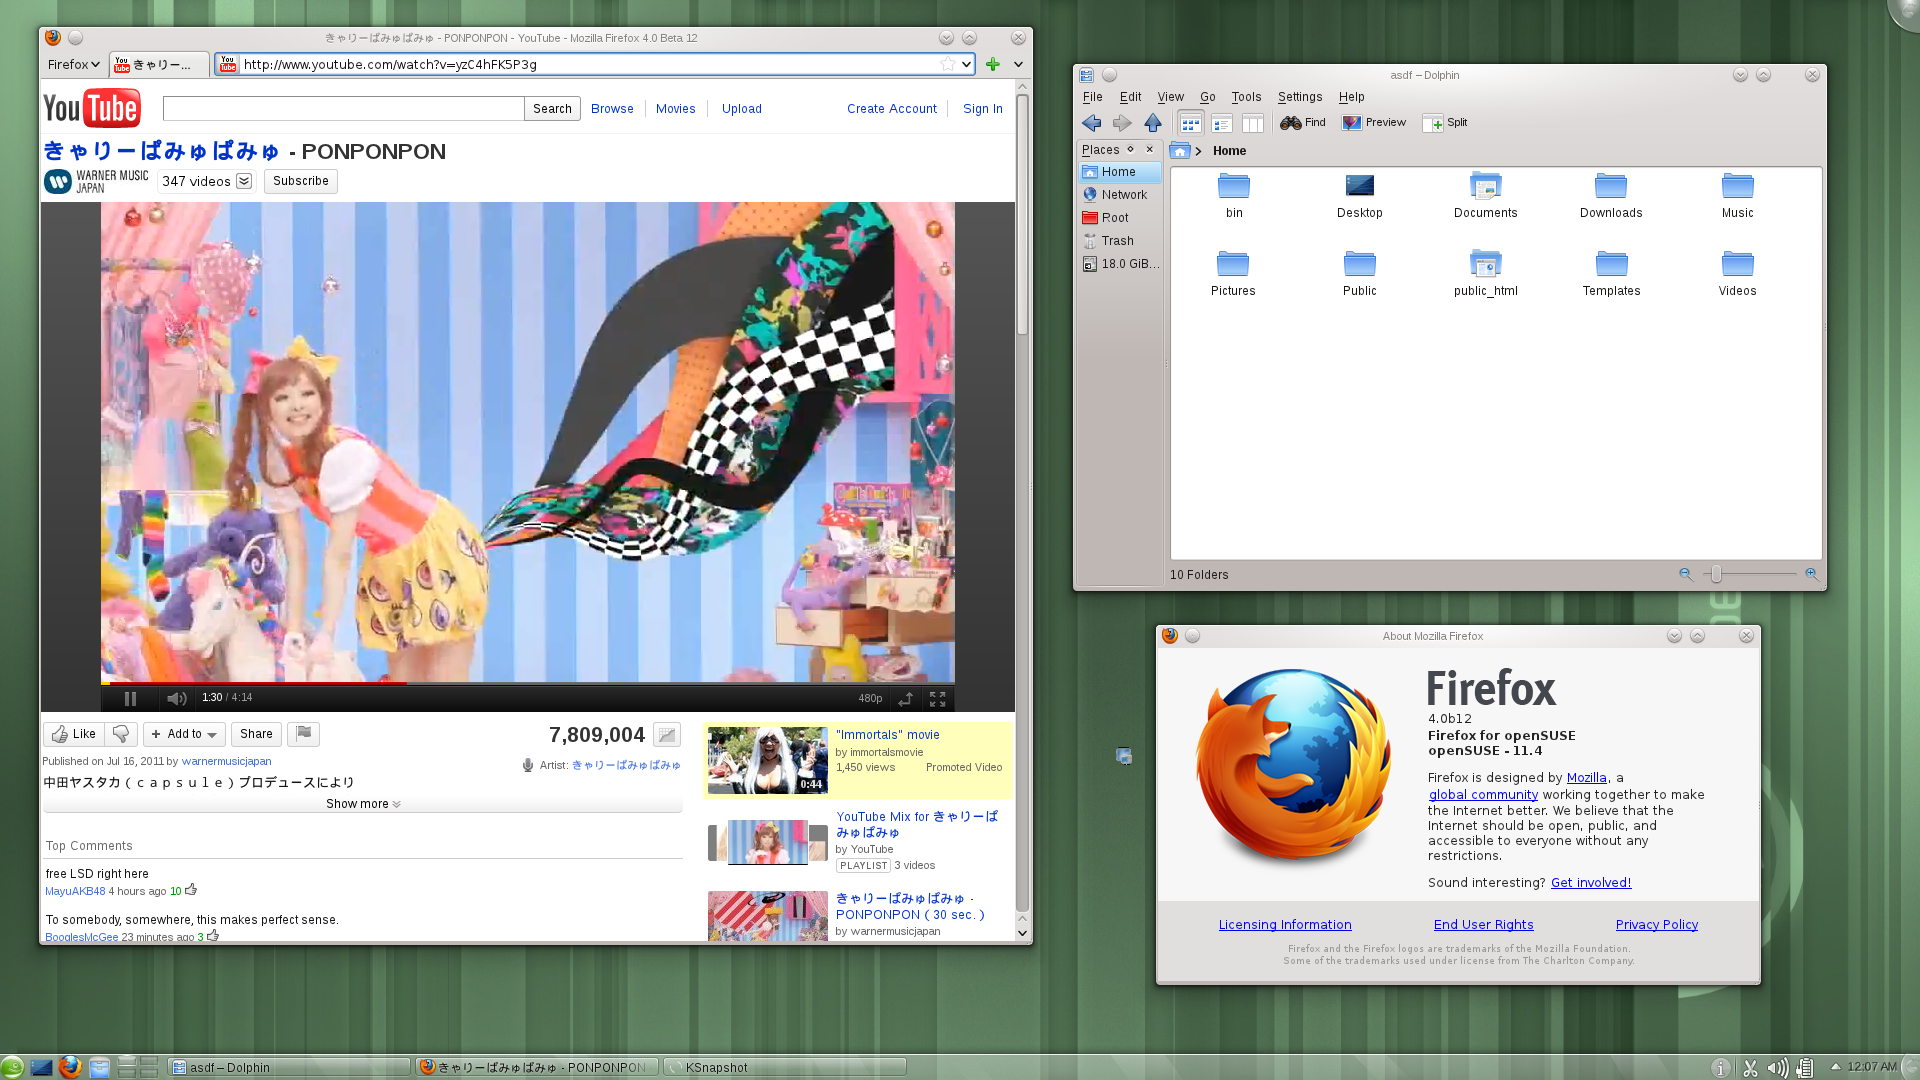The image size is (1920, 1080).
Task: Open the Edit menu in Dolphin
Action: tap(1130, 97)
